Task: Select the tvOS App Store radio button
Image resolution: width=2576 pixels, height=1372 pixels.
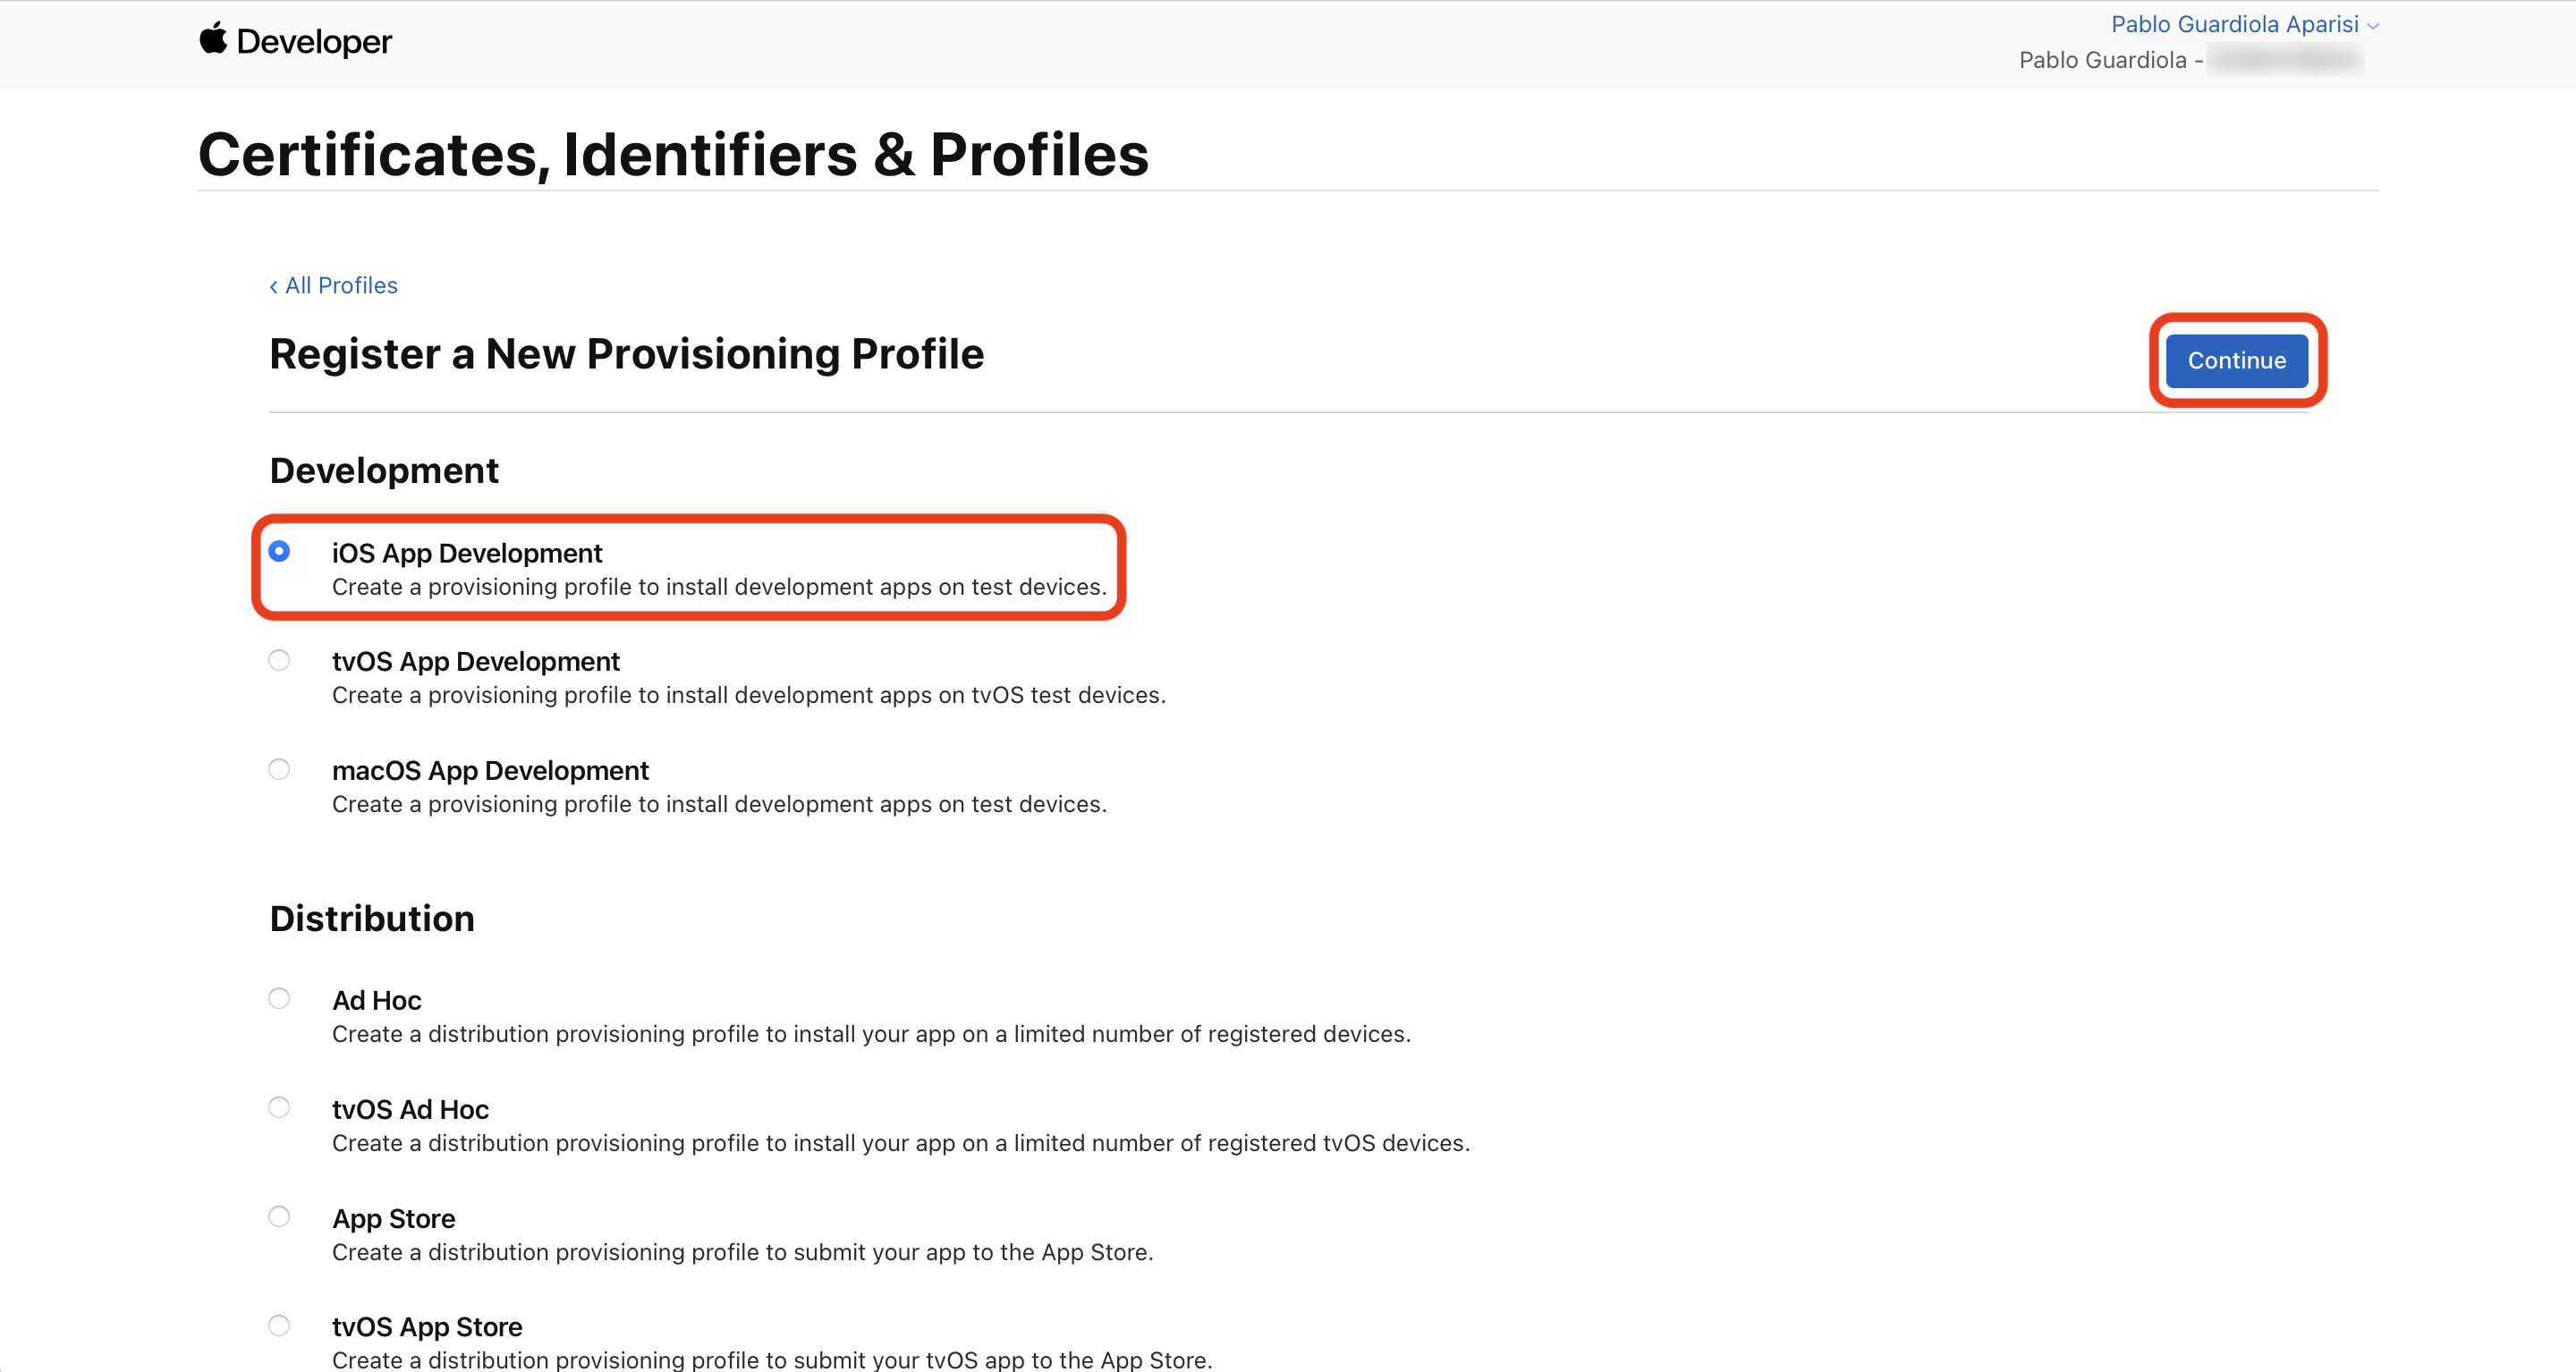Action: pyautogui.click(x=279, y=1325)
